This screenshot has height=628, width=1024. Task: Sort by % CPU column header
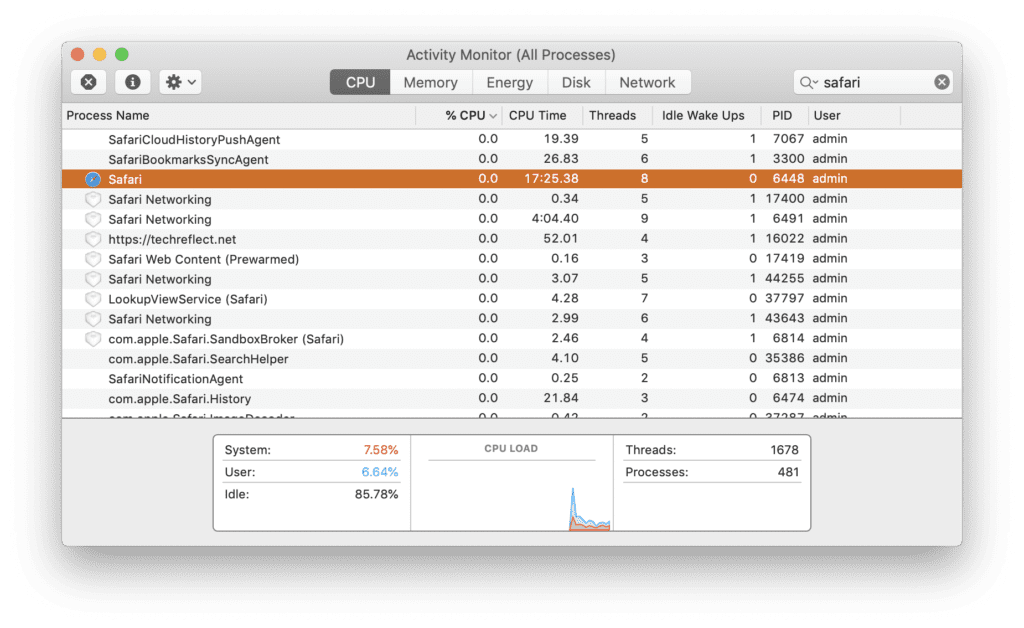pyautogui.click(x=459, y=116)
